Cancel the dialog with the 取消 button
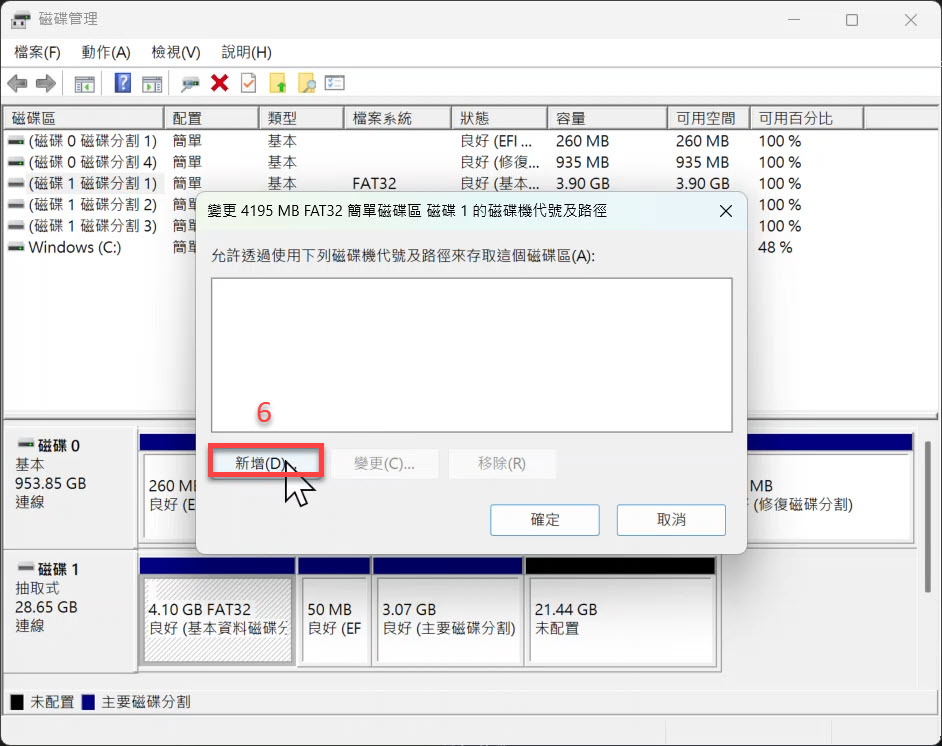The height and width of the screenshot is (746, 942). pyautogui.click(x=671, y=520)
